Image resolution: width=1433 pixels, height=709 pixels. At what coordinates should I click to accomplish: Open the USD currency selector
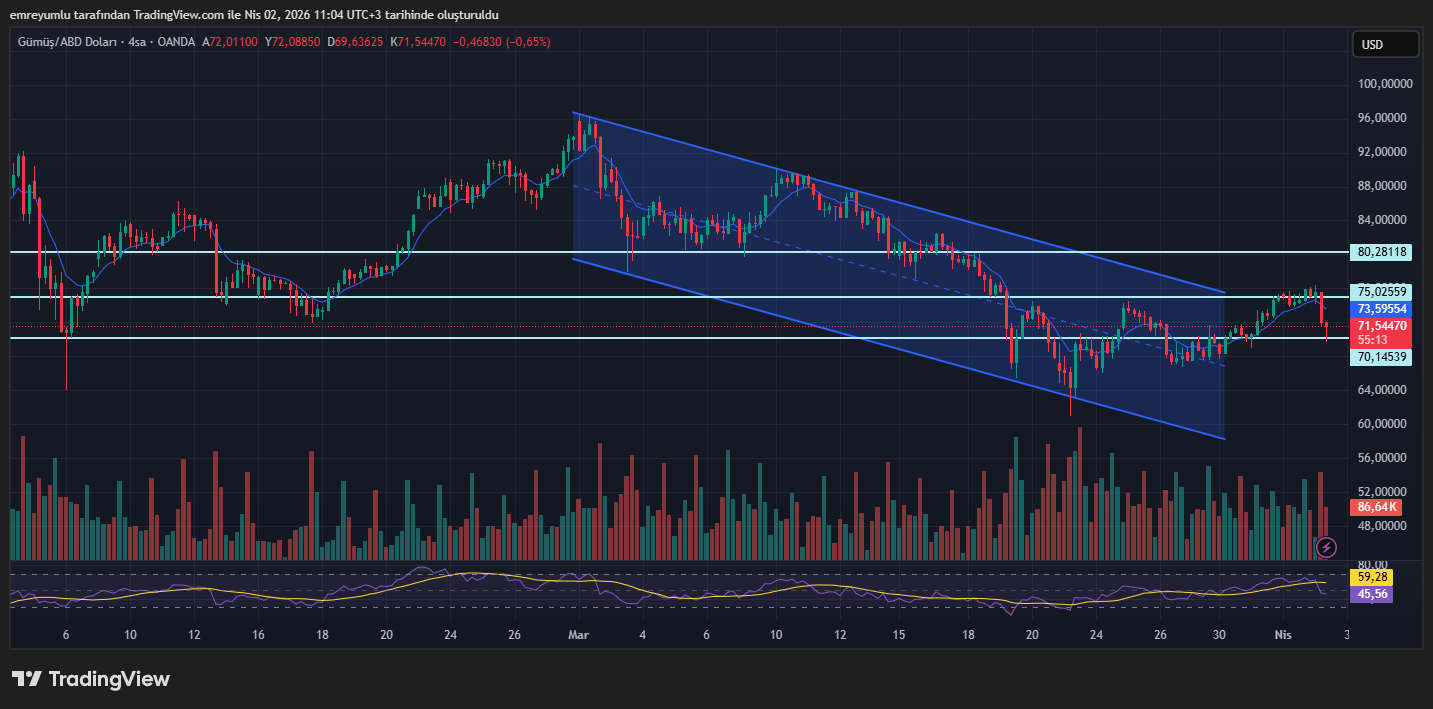[1384, 44]
